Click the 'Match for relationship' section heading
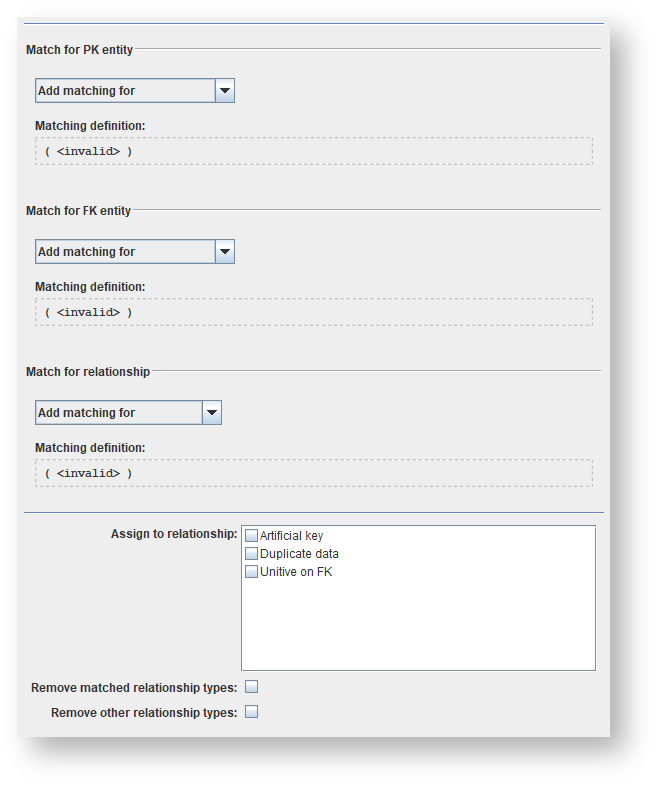Screen dimensions: 658x785 pos(88,372)
